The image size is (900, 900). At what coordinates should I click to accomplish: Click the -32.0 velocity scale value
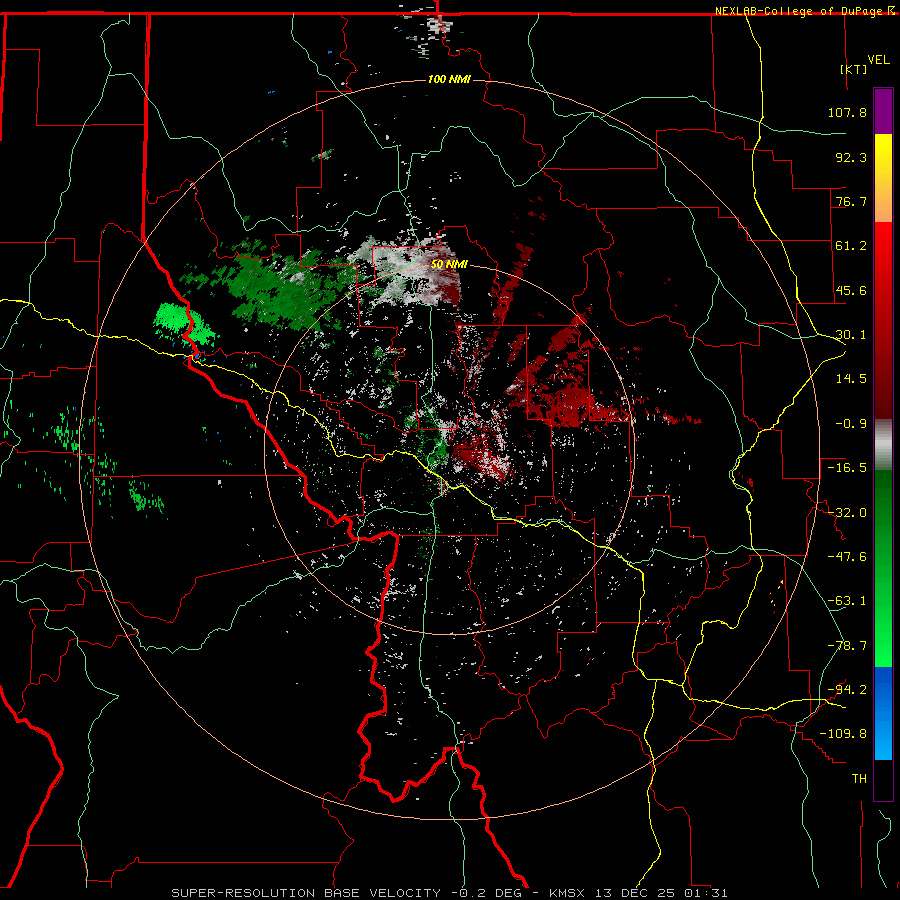pos(847,513)
